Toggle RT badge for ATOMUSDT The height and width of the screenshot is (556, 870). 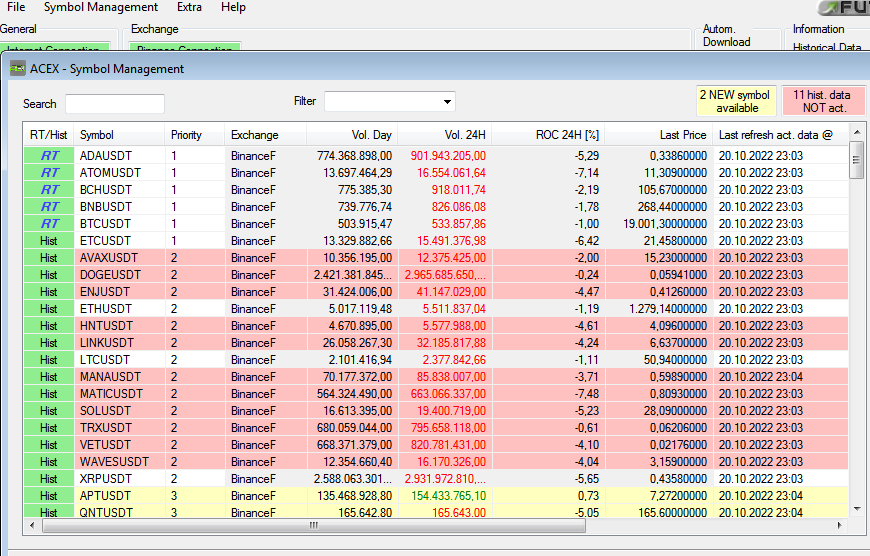[x=49, y=173]
